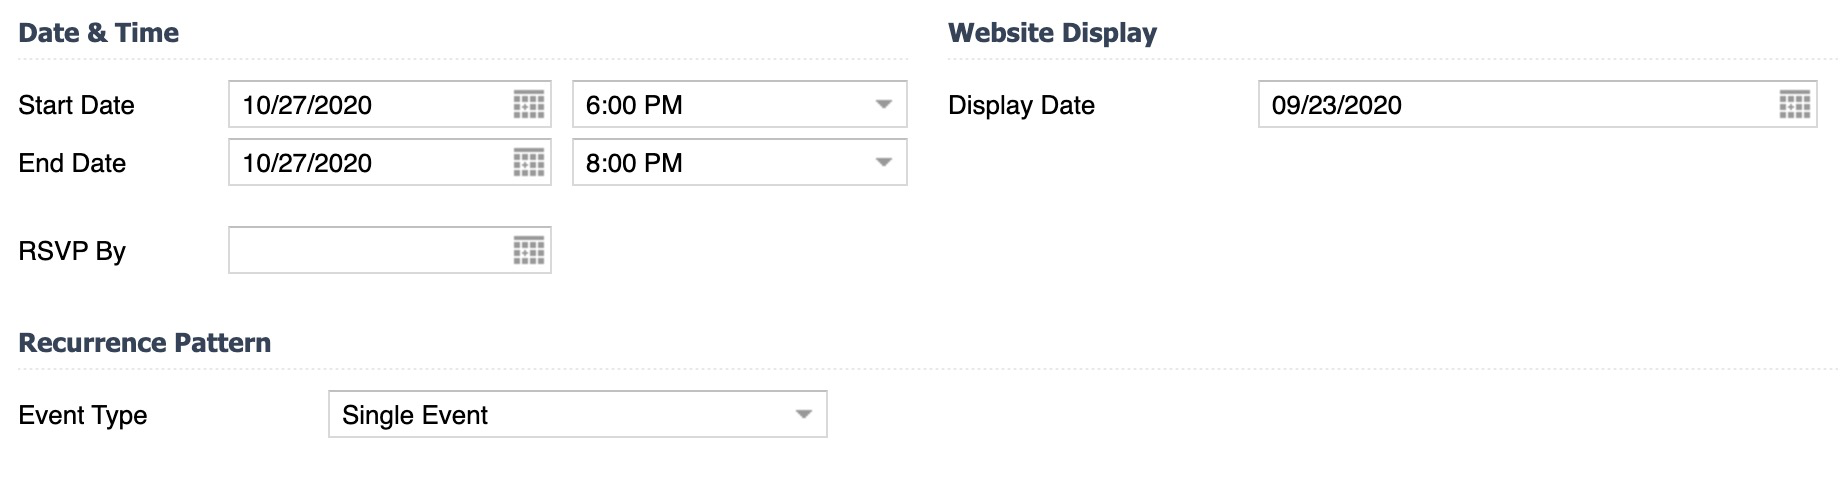This screenshot has width=1842, height=478.
Task: Click the End Date label
Action: pyautogui.click(x=72, y=163)
